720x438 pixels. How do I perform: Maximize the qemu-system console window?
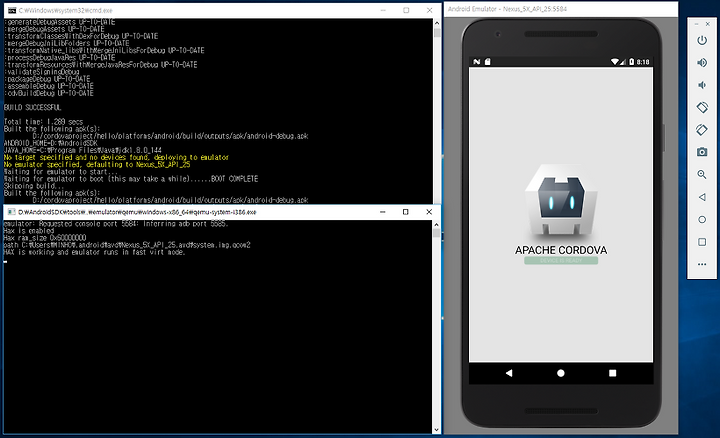pyautogui.click(x=405, y=212)
